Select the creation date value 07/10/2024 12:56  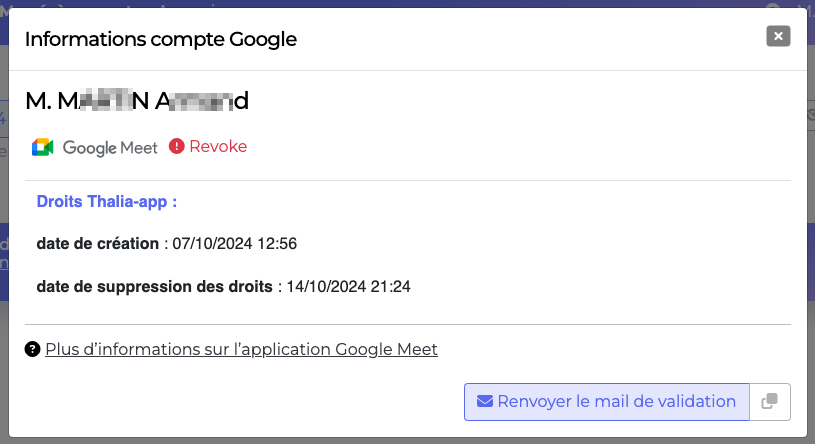coord(234,243)
